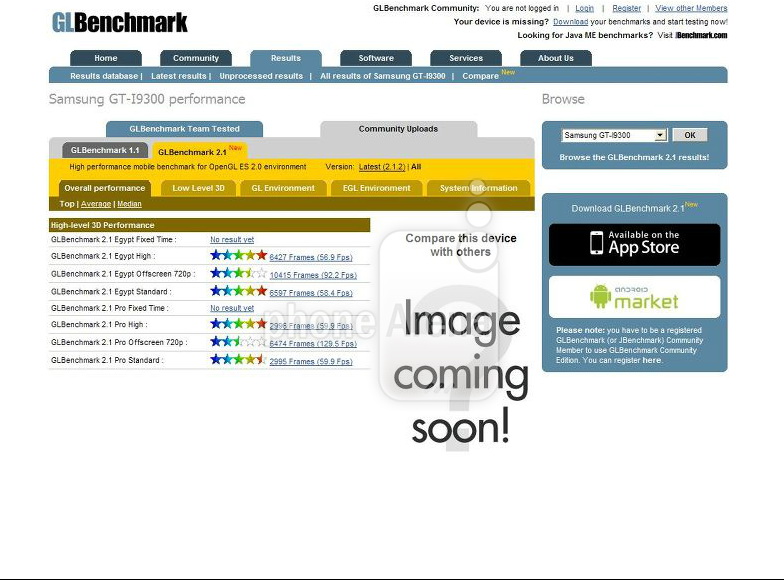
Task: Click the Pro Standard star rating
Action: coord(238,359)
